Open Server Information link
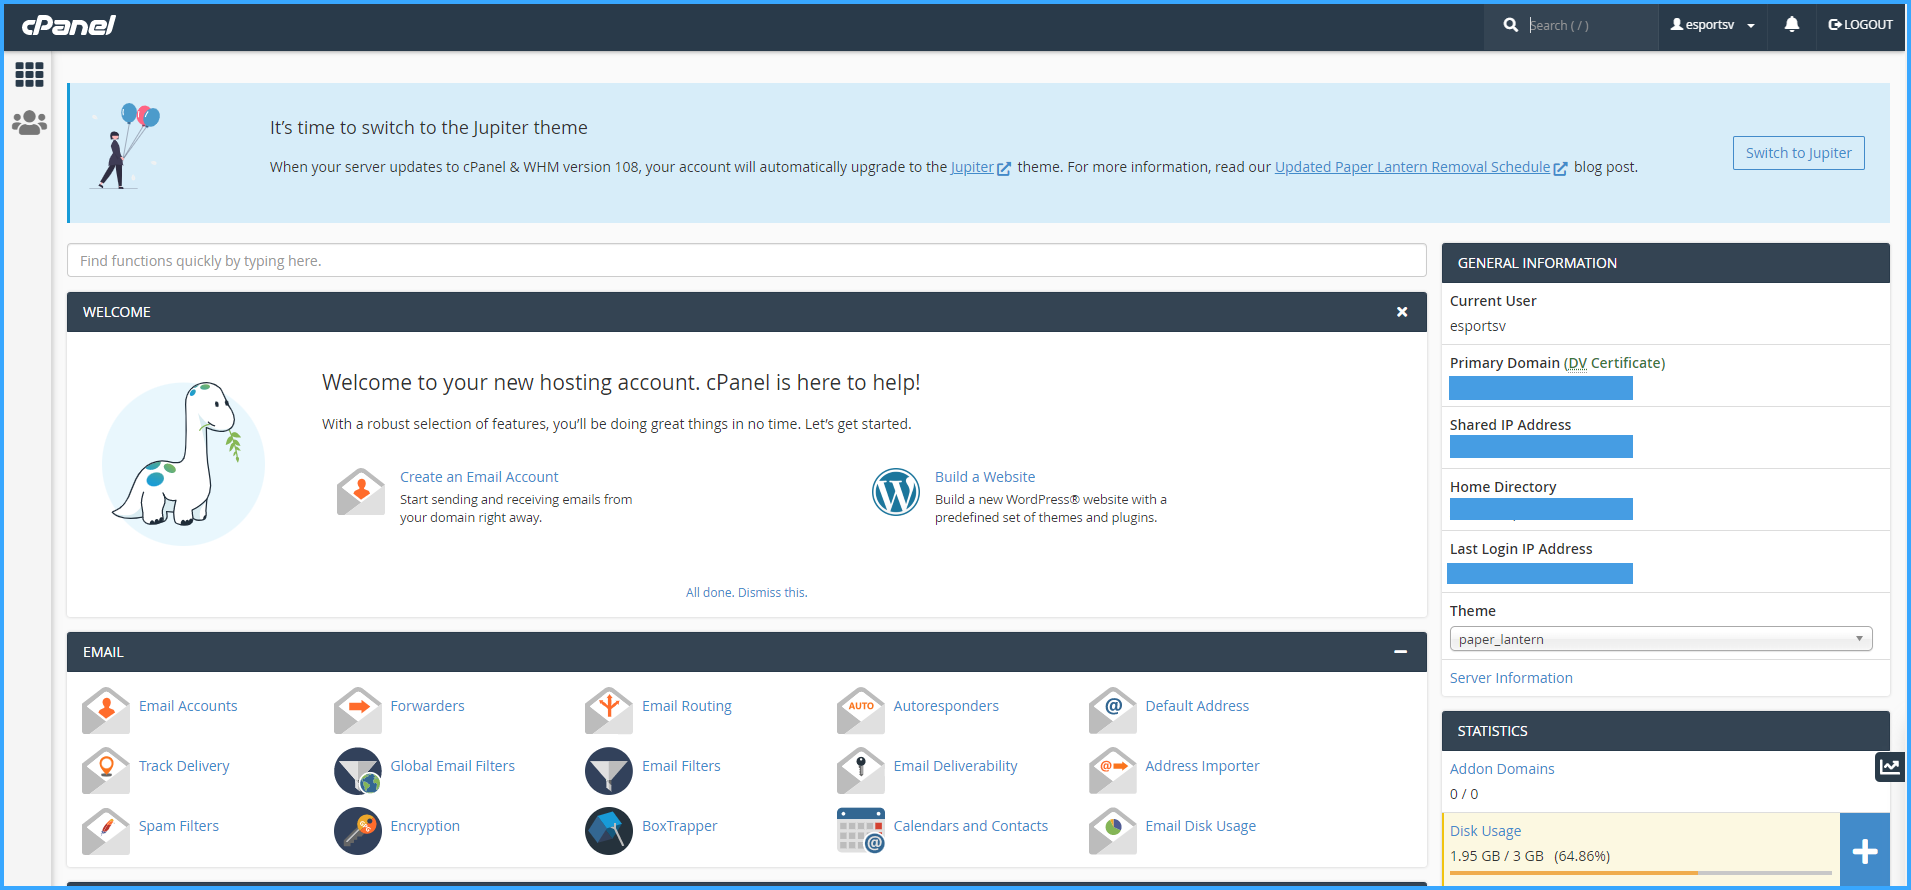The height and width of the screenshot is (890, 1911). point(1511,678)
